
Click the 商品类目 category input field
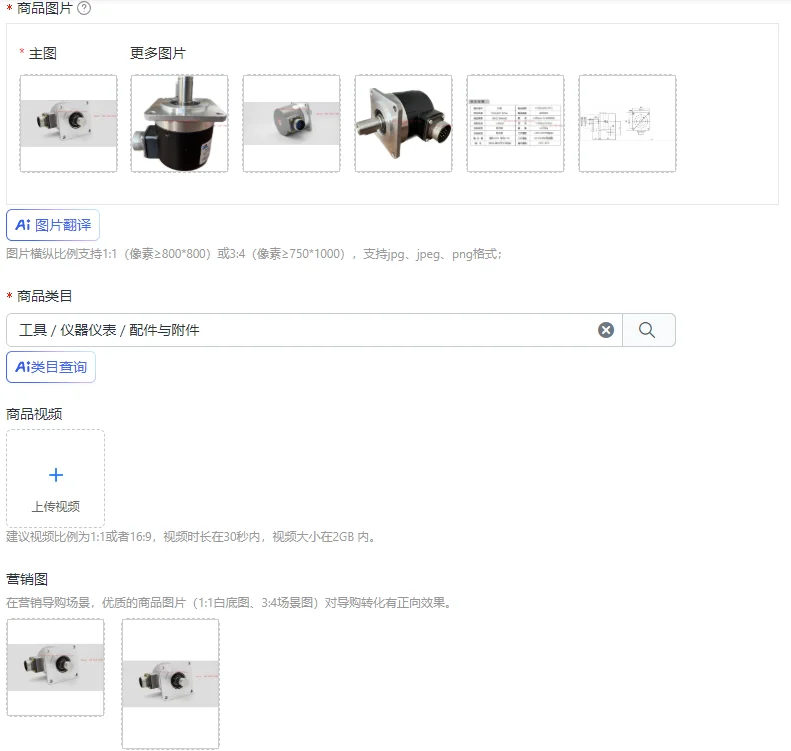point(314,330)
